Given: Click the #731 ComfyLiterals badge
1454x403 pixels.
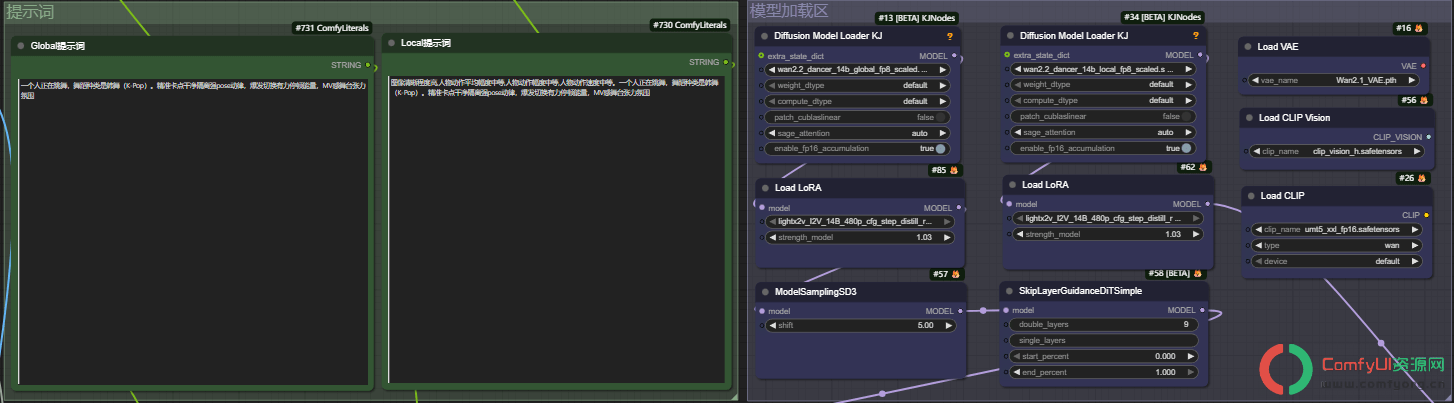Looking at the screenshot, I should (332, 28).
